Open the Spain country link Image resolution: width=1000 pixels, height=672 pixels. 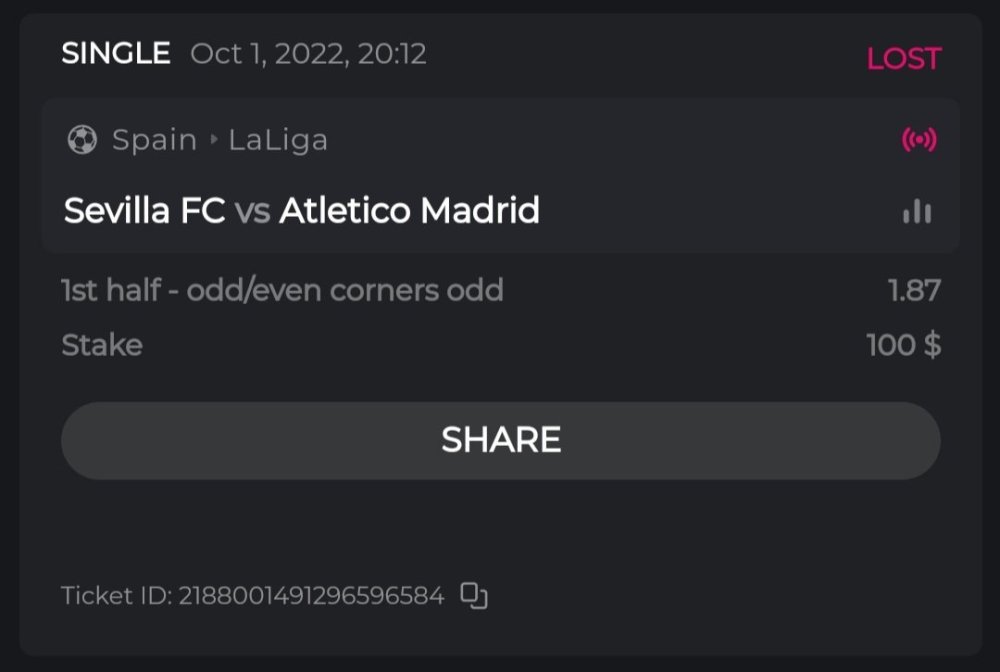(x=154, y=140)
